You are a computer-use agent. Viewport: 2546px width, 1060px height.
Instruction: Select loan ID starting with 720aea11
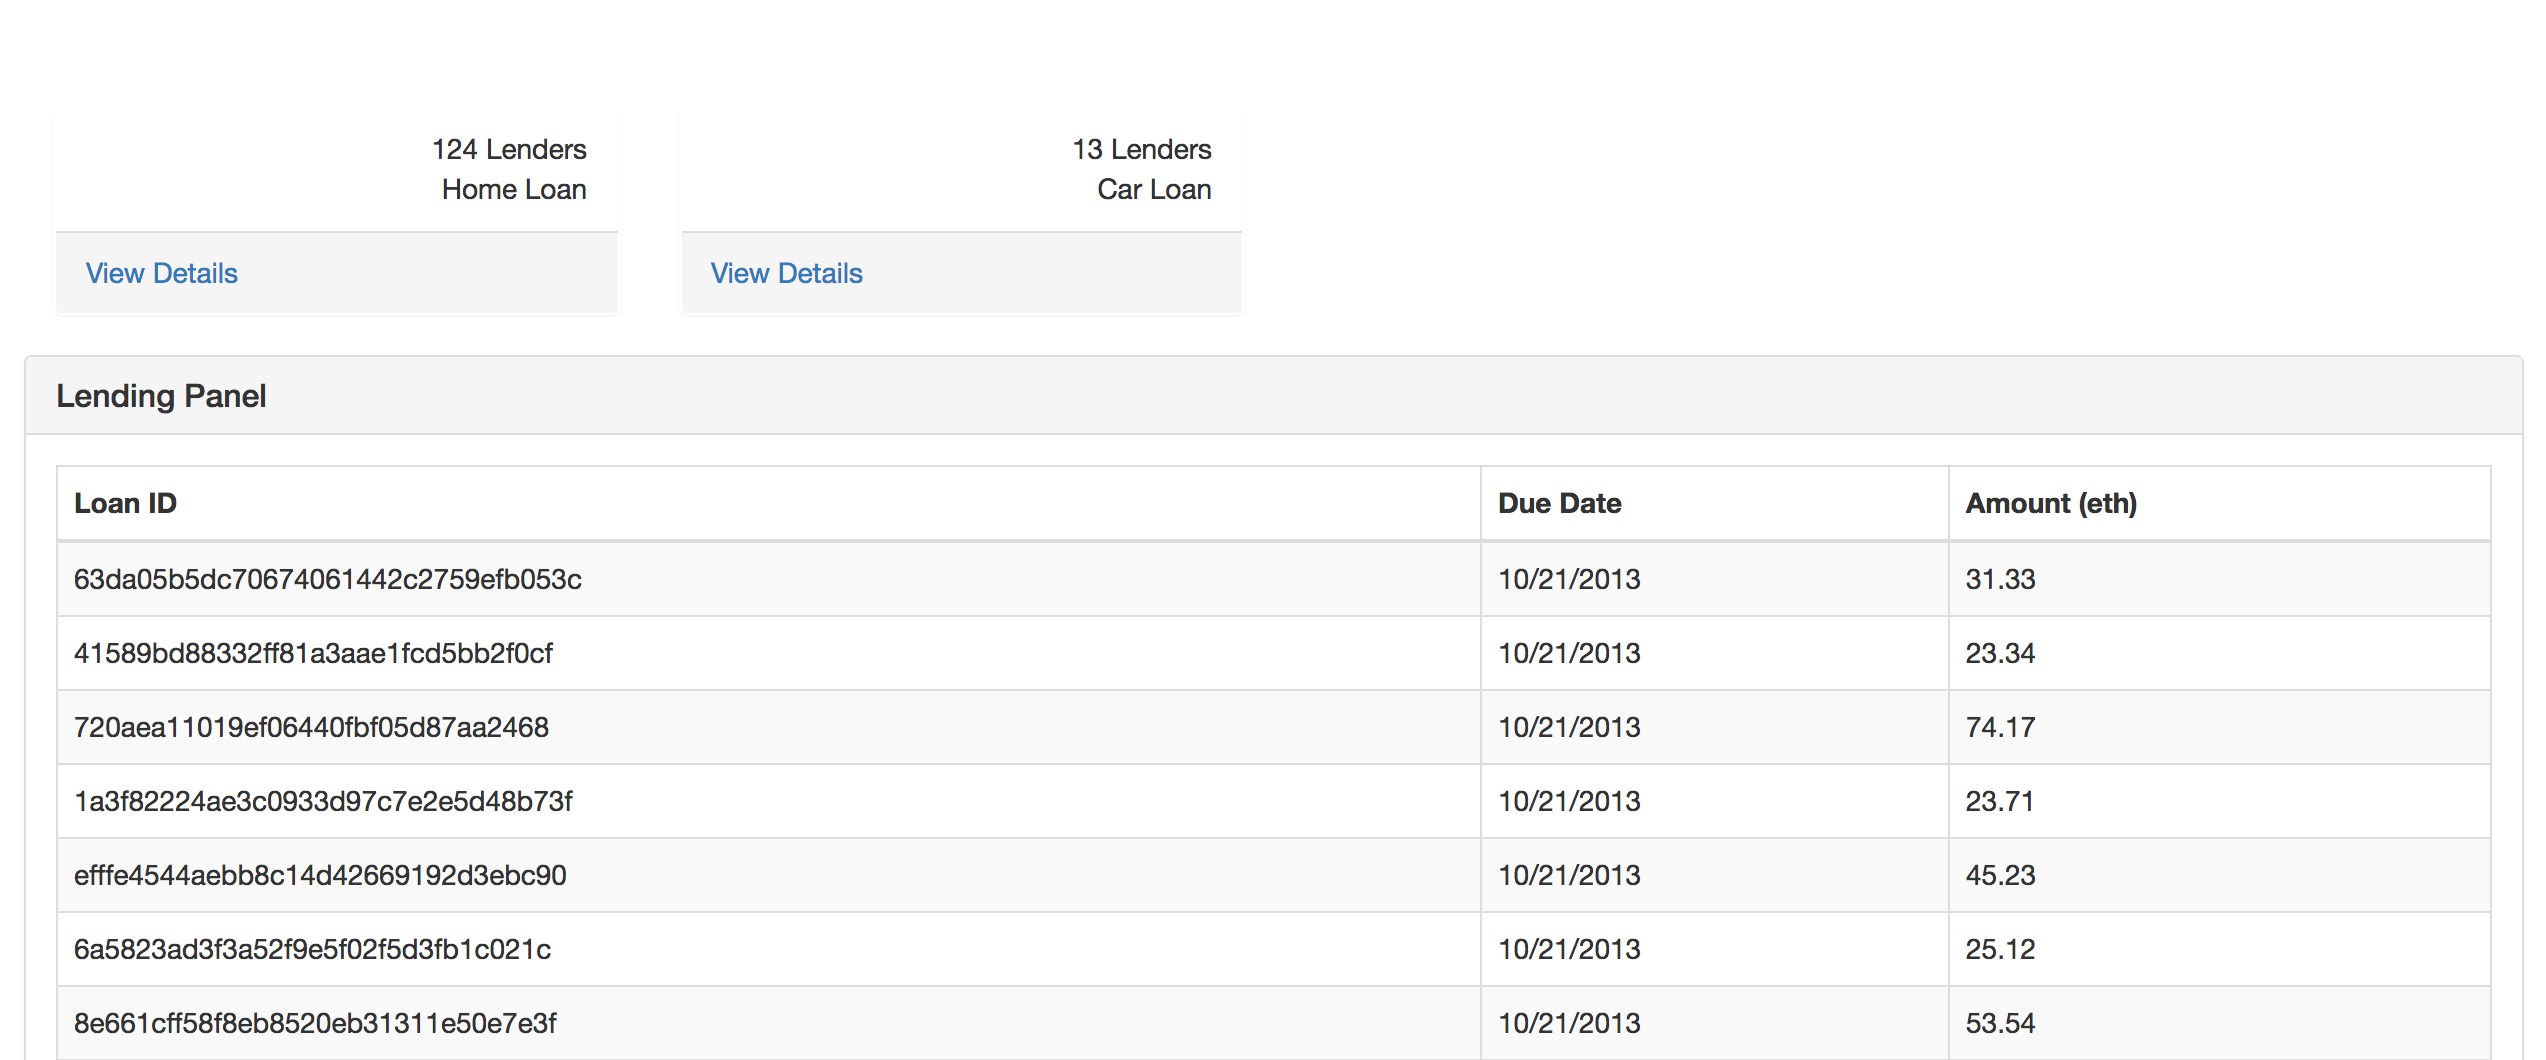tap(311, 727)
